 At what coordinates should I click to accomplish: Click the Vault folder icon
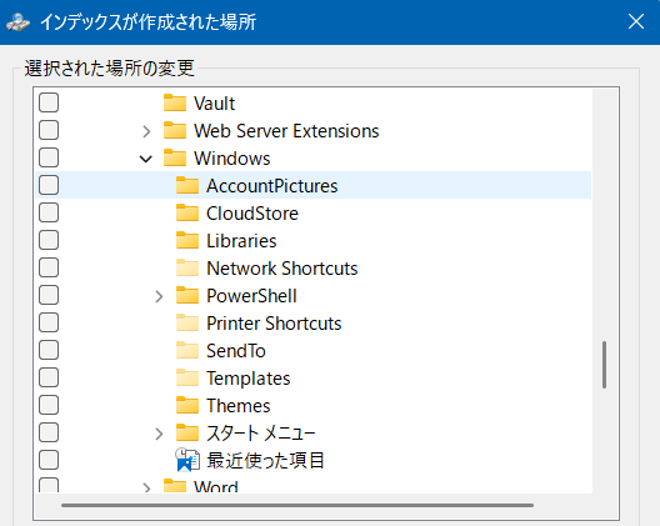(x=175, y=103)
